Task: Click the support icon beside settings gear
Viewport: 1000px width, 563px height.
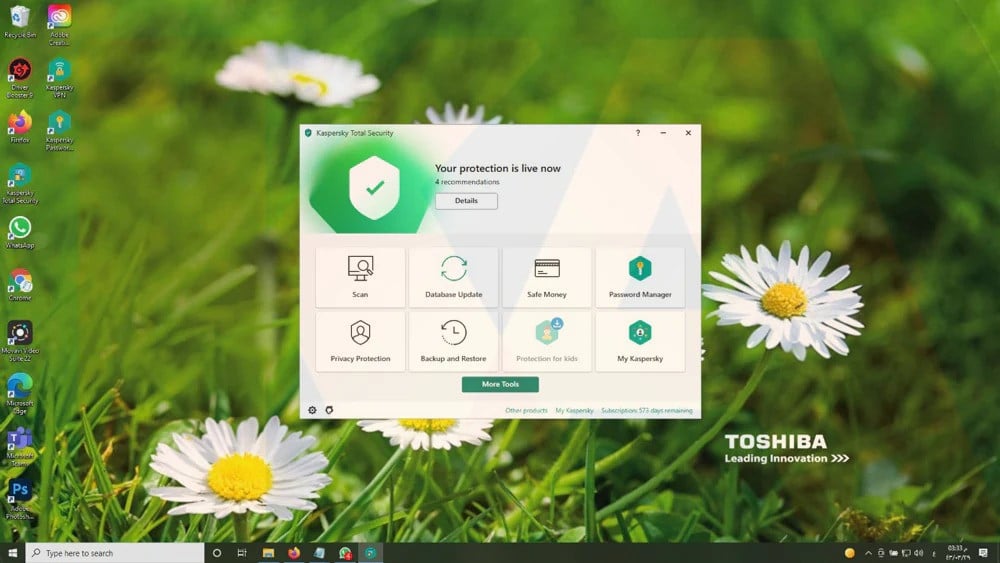Action: 329,410
